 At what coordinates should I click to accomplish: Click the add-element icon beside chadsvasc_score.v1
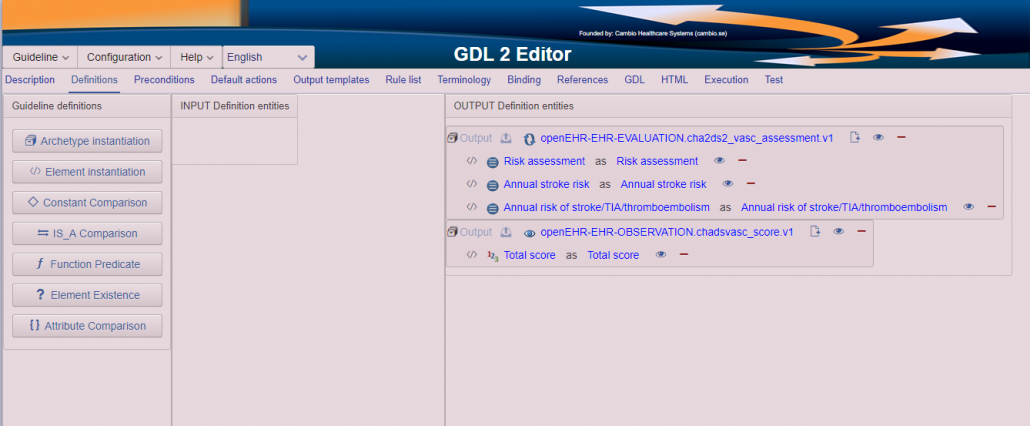pyautogui.click(x=815, y=232)
